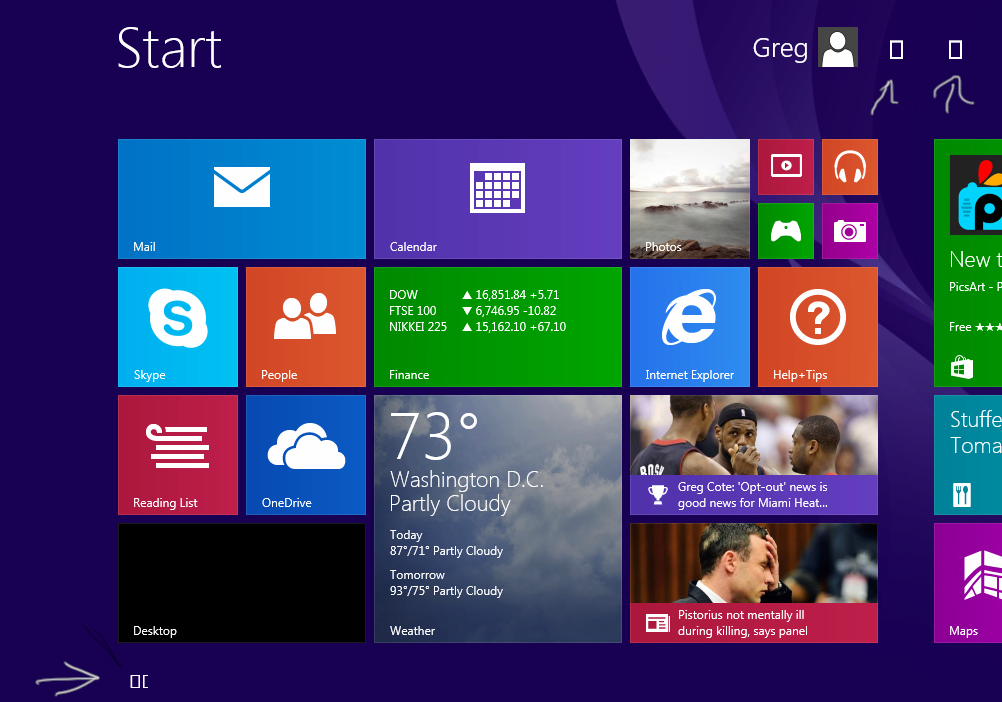Open the Mail tile
The image size is (1002, 702).
tap(242, 199)
